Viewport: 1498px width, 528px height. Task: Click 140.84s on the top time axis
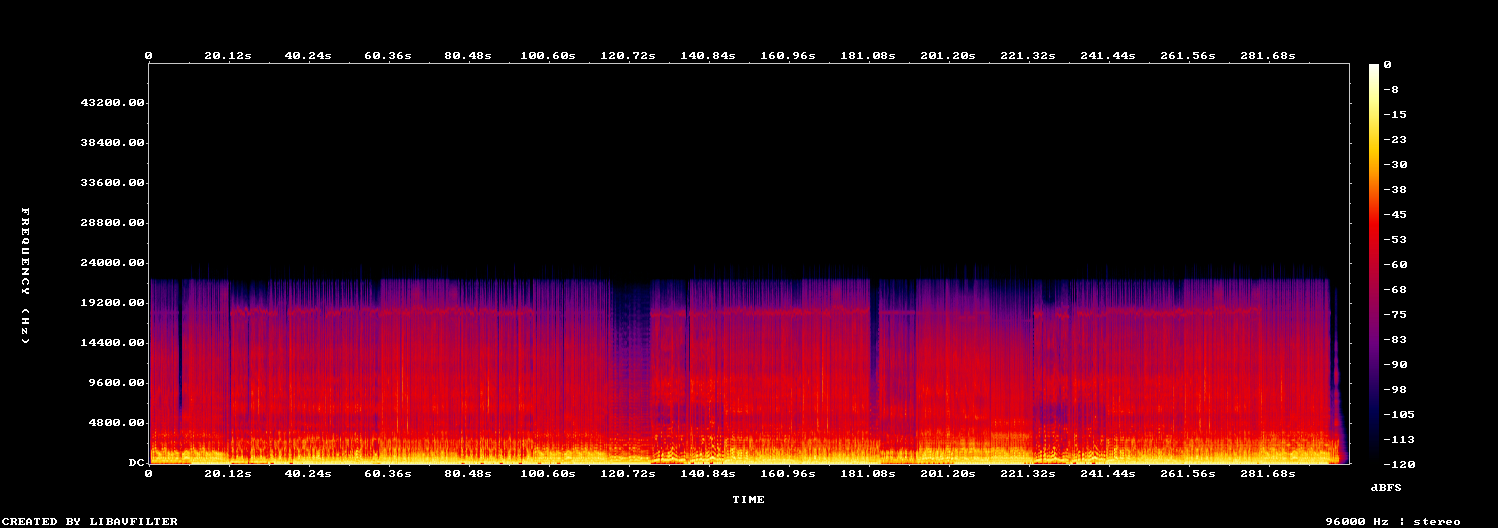click(708, 56)
